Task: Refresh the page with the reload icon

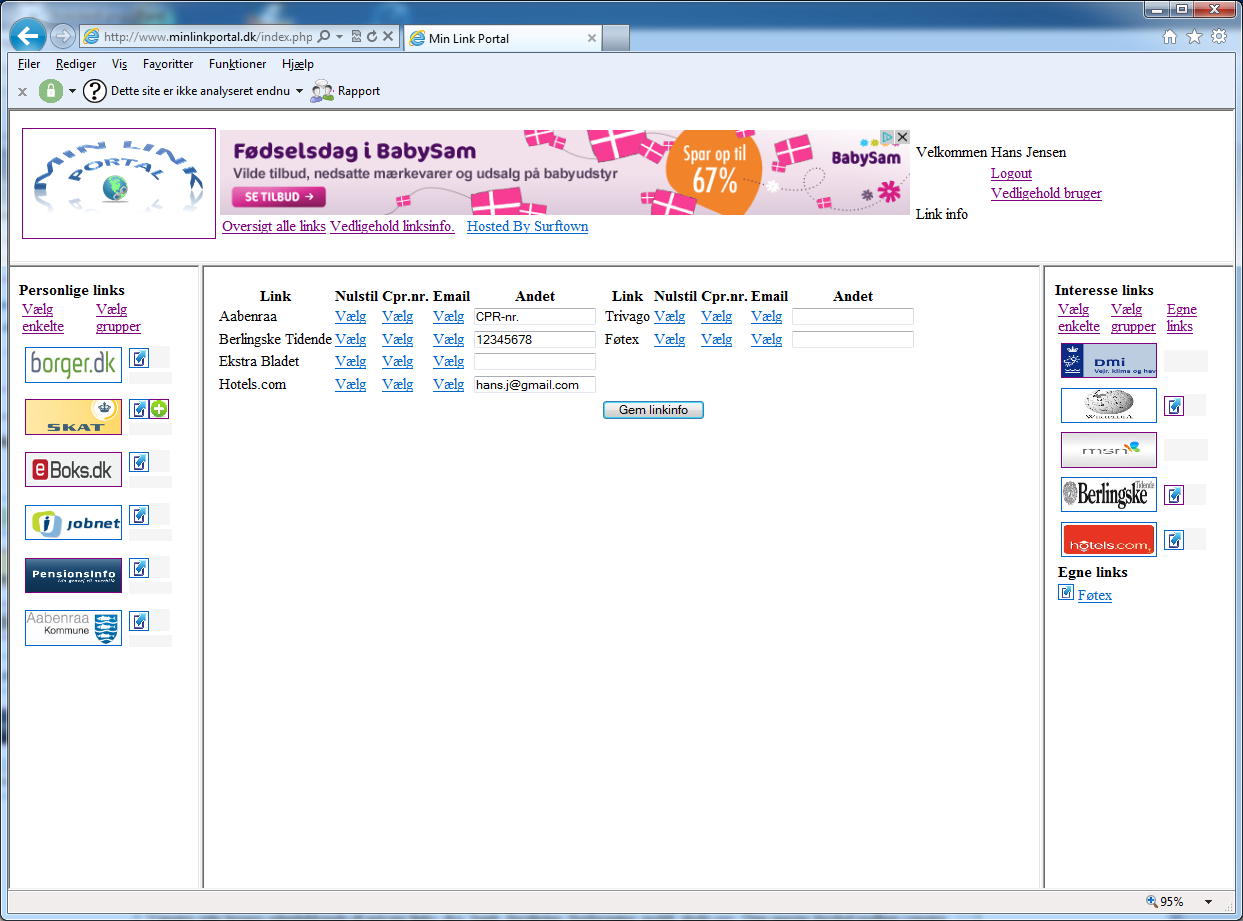Action: pyautogui.click(x=372, y=36)
